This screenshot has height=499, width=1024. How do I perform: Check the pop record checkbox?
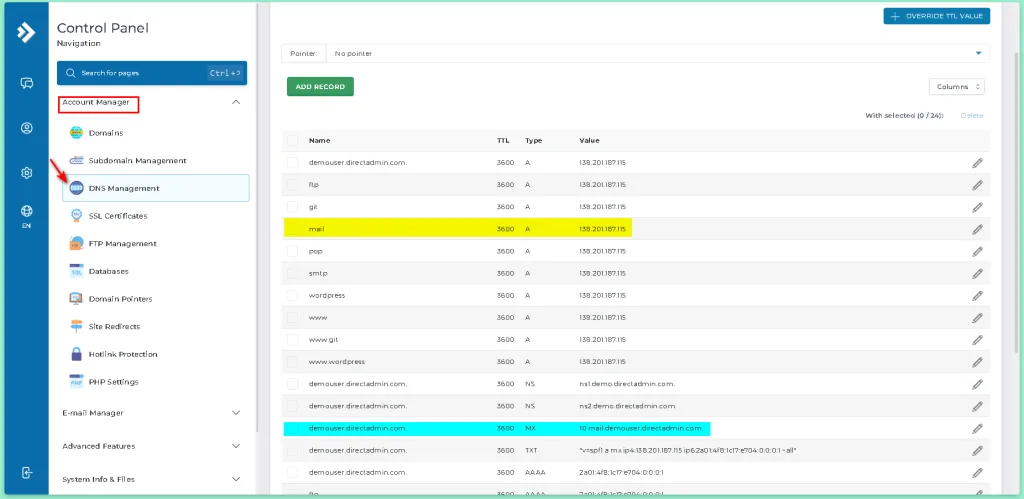292,251
